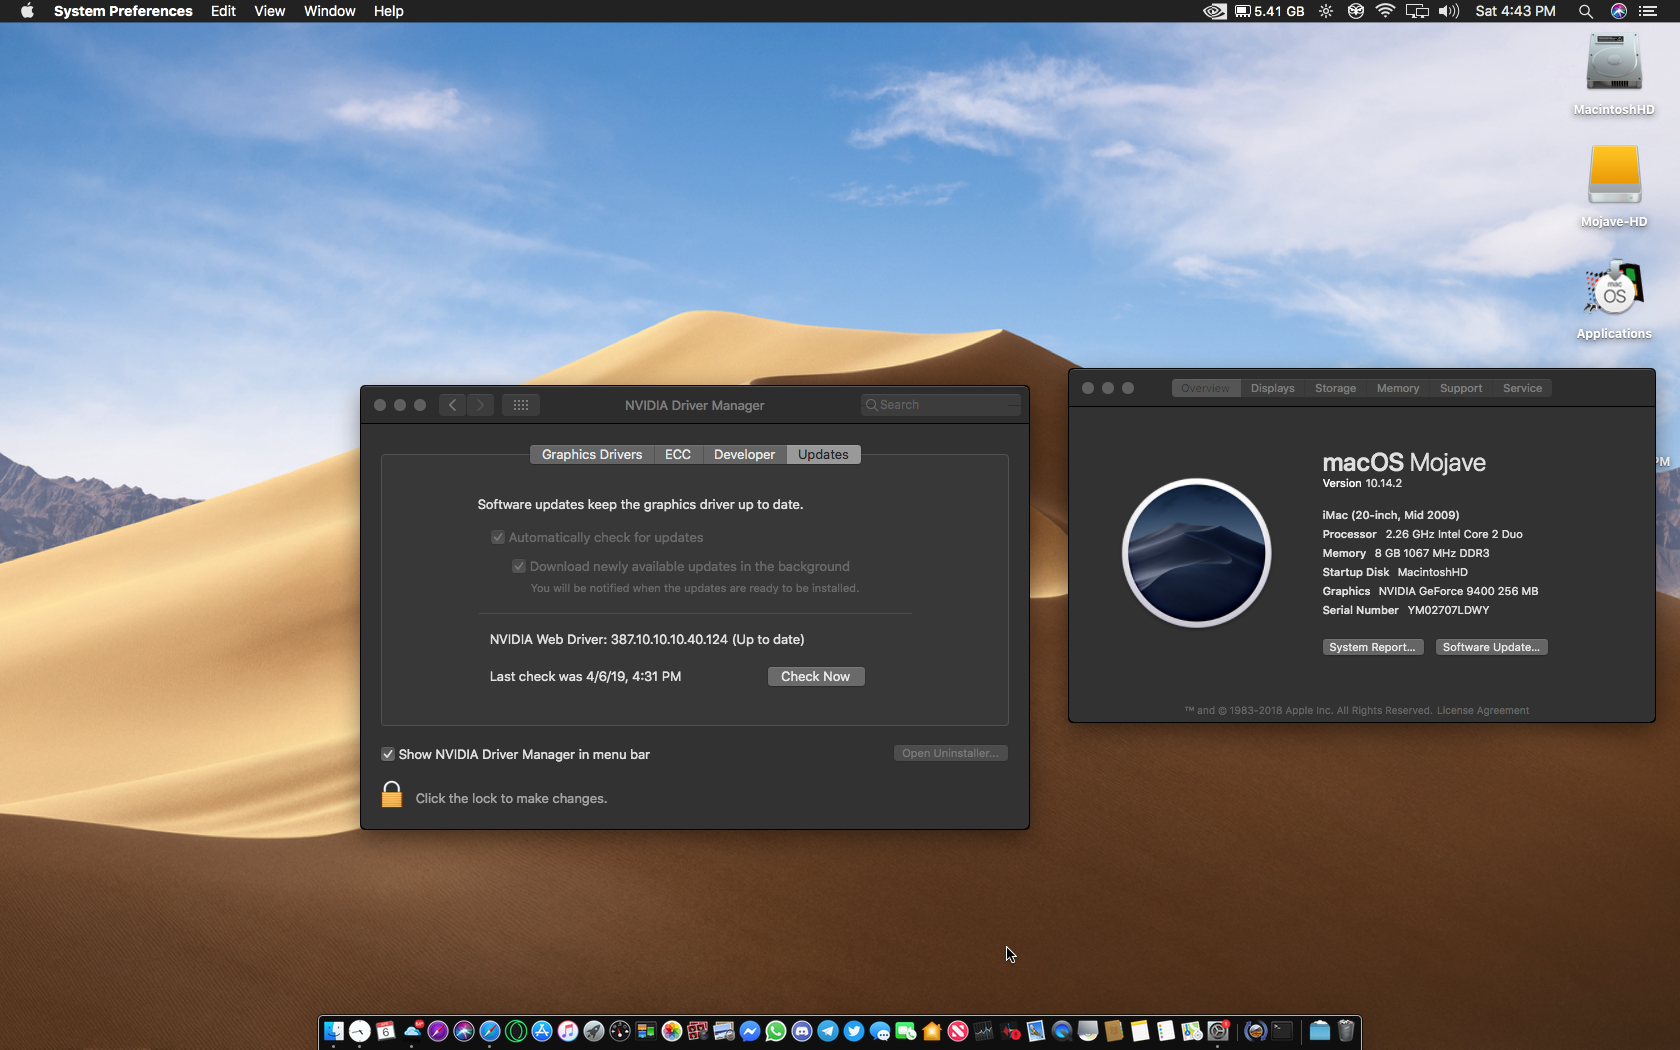Toggle Automatically check for updates checkbox

498,537
